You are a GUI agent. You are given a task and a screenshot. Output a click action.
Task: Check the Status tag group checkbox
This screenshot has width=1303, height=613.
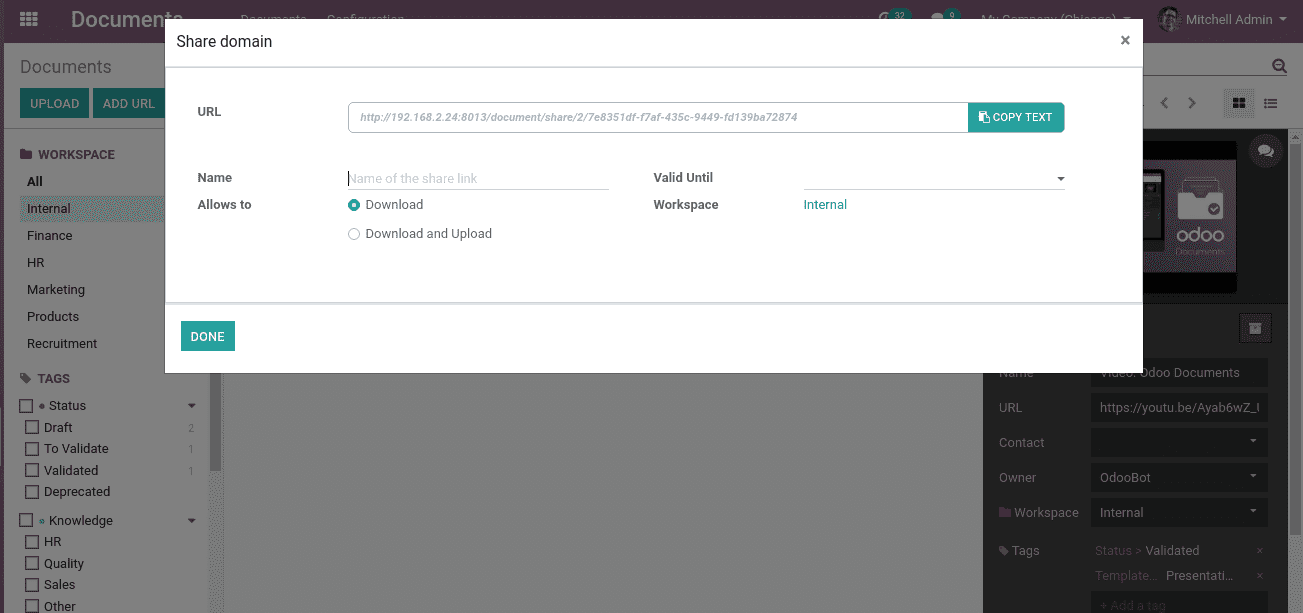(26, 406)
